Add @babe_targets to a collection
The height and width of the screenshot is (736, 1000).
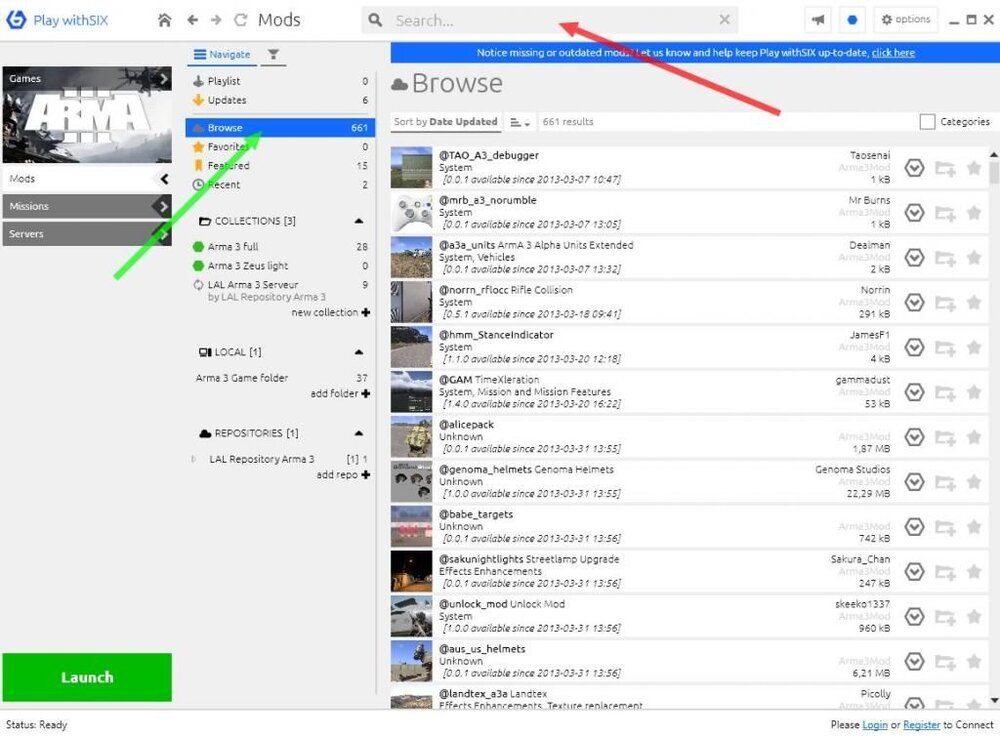tap(945, 527)
